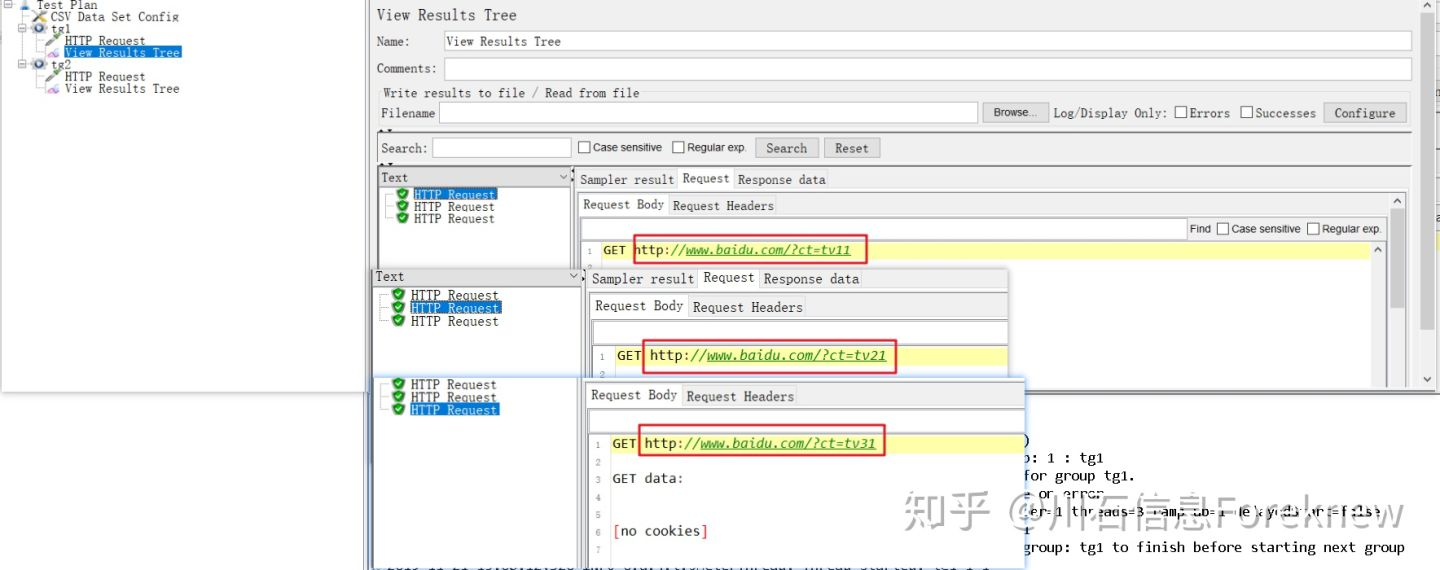Viewport: 1440px width, 570px height.
Task: Toggle Case sensitive next to Find
Action: 1222,229
